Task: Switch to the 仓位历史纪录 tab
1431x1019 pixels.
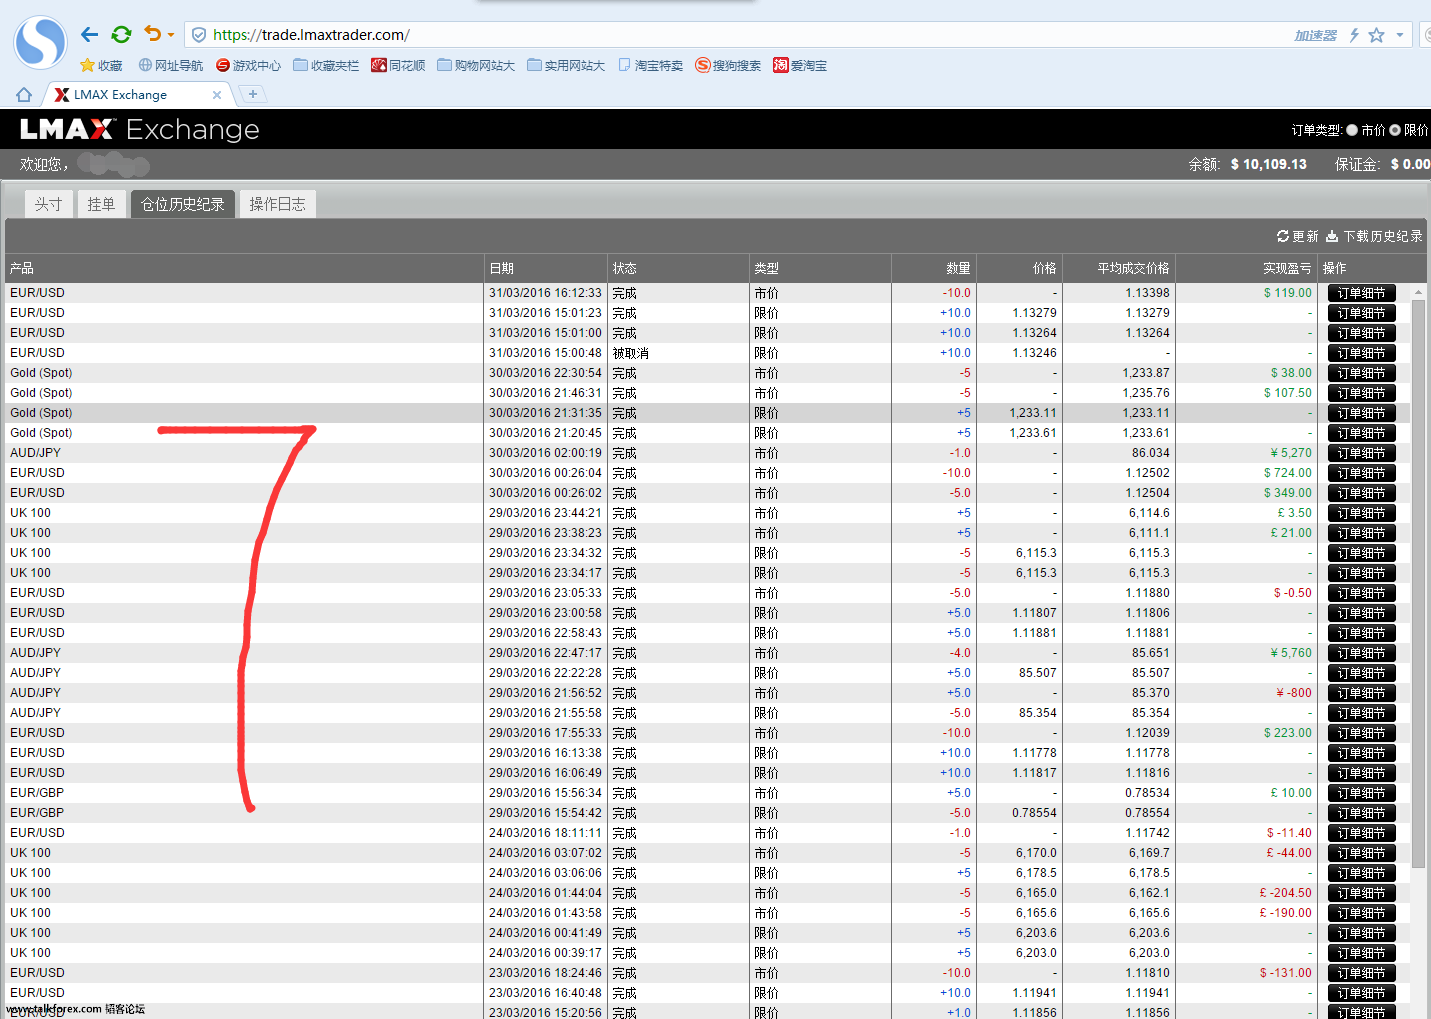Action: click(183, 204)
